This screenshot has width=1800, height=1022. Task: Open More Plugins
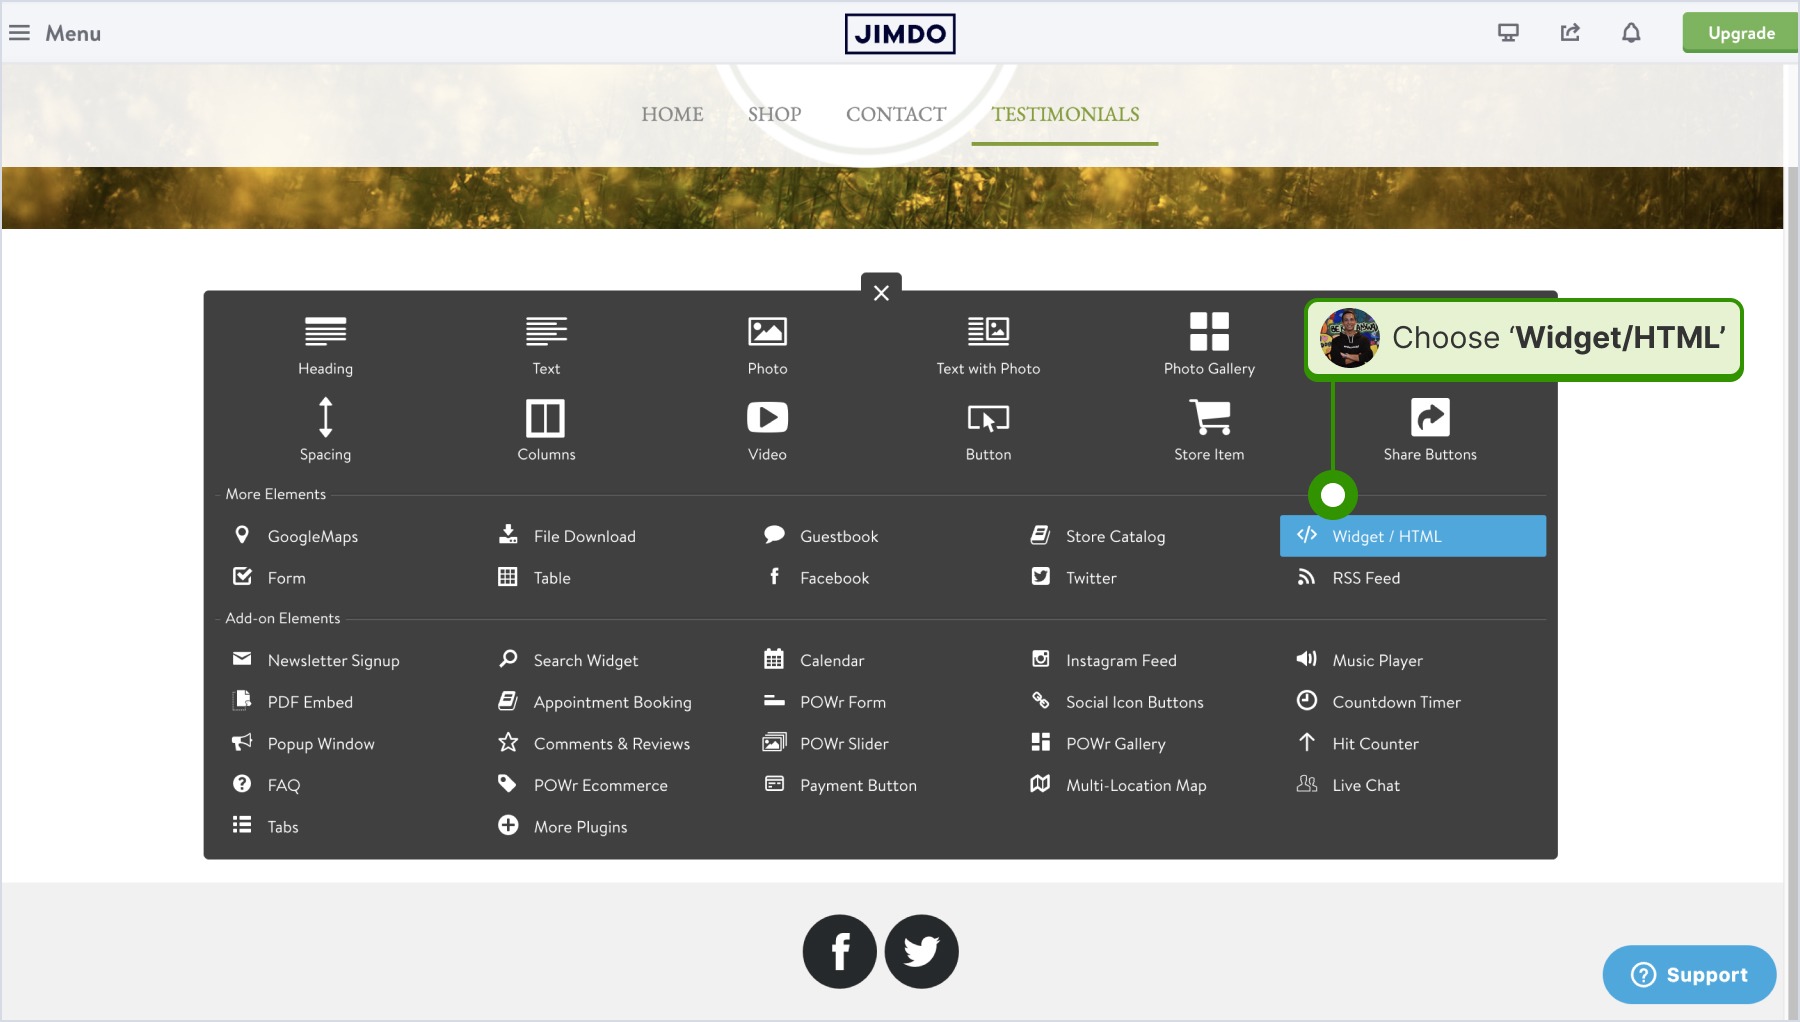[x=563, y=826]
